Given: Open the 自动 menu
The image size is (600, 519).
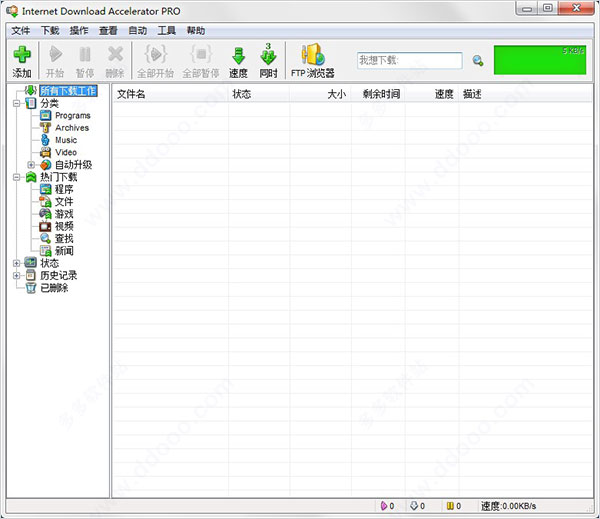Looking at the screenshot, I should tap(138, 31).
